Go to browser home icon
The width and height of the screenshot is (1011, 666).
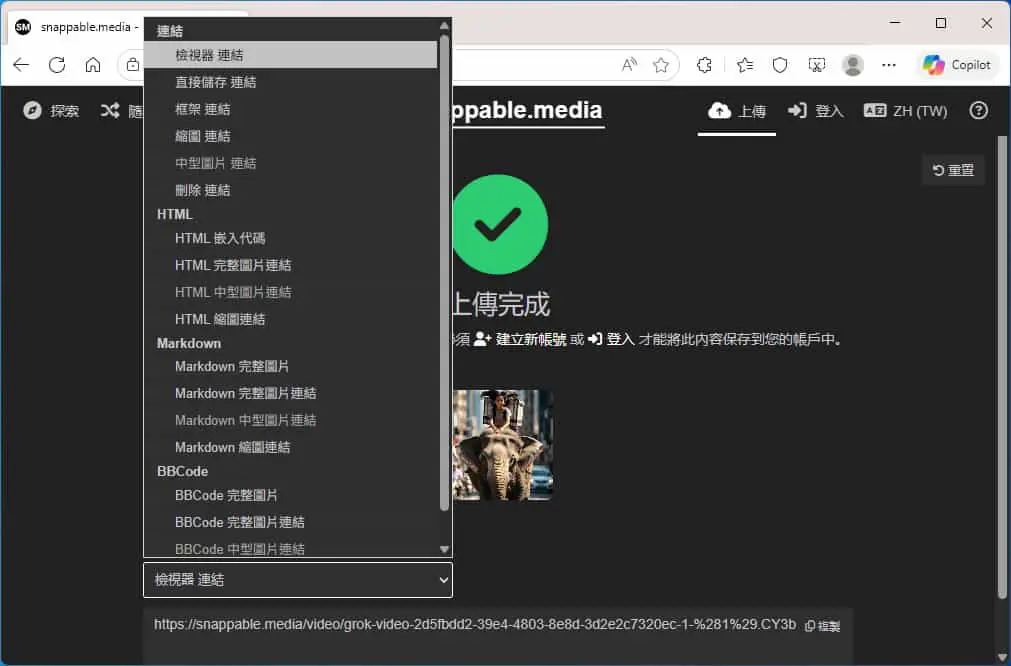93,64
